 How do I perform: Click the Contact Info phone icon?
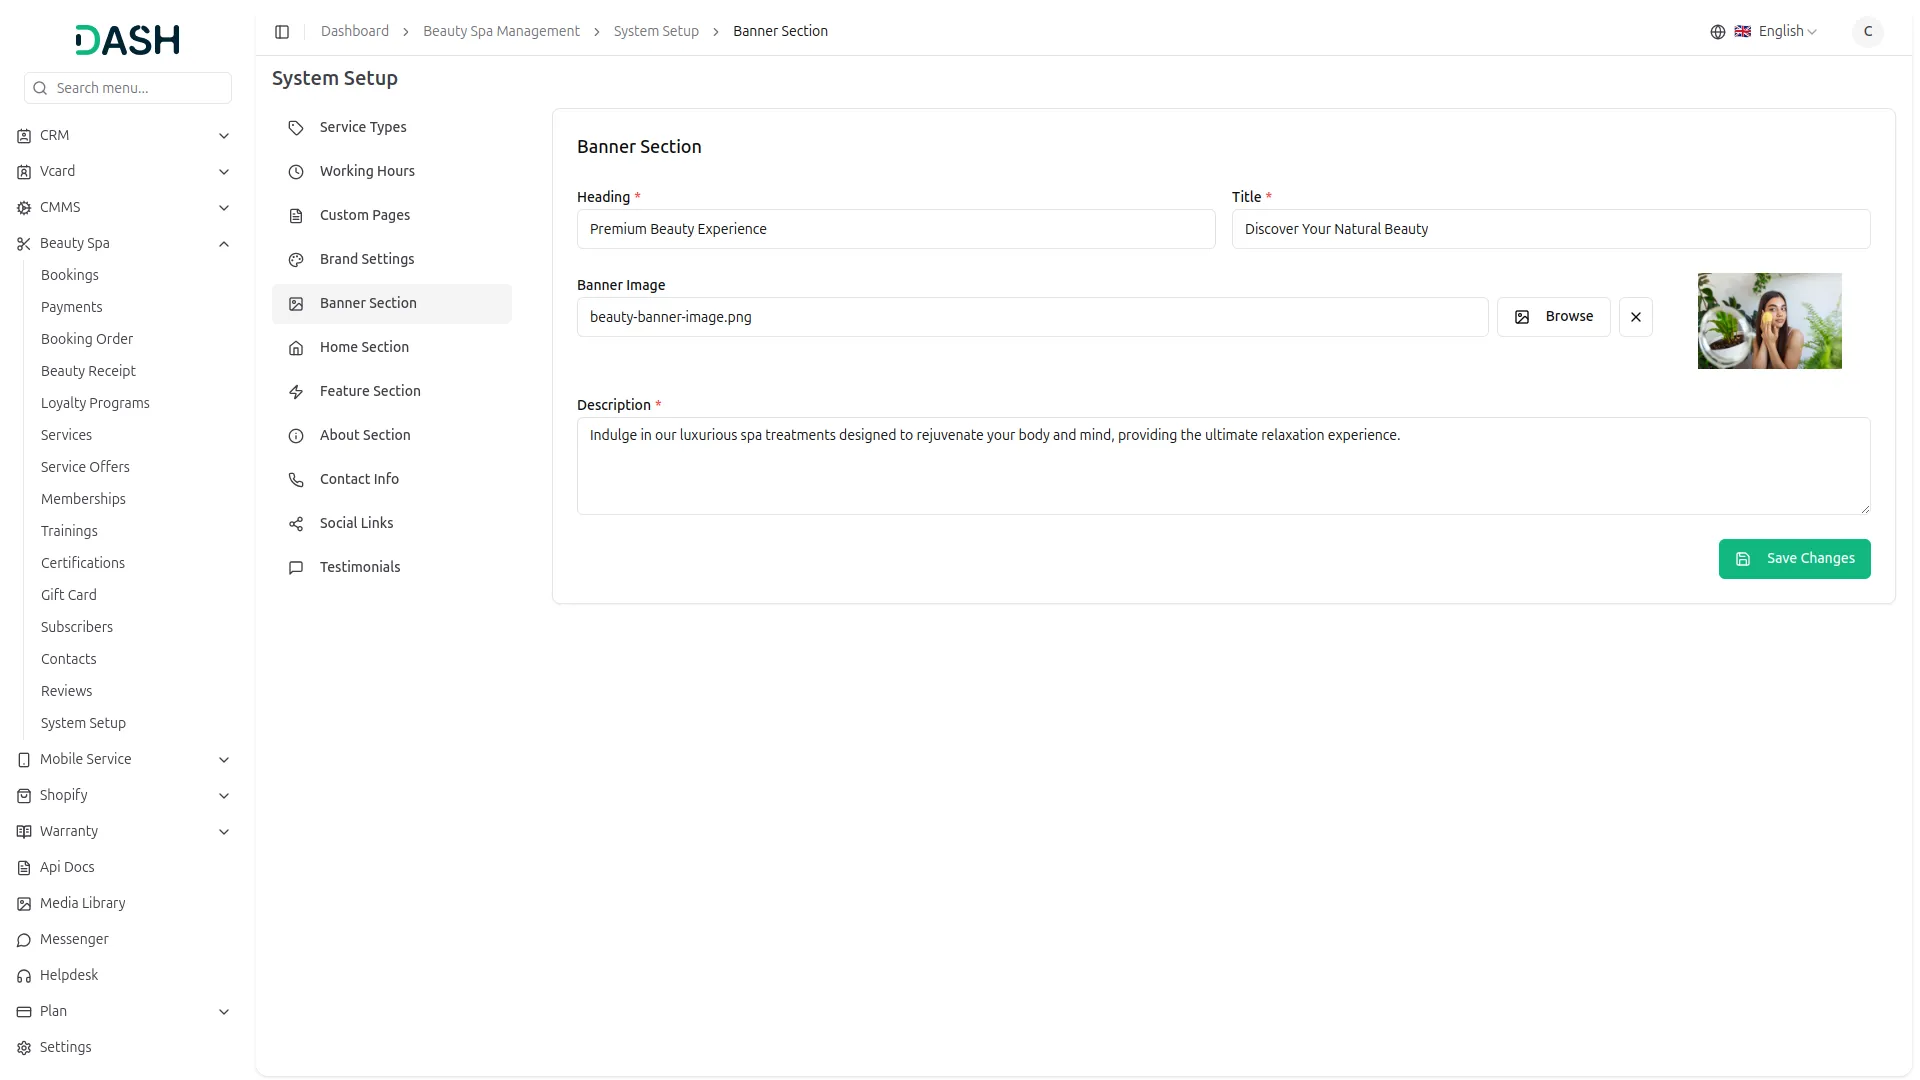point(296,480)
